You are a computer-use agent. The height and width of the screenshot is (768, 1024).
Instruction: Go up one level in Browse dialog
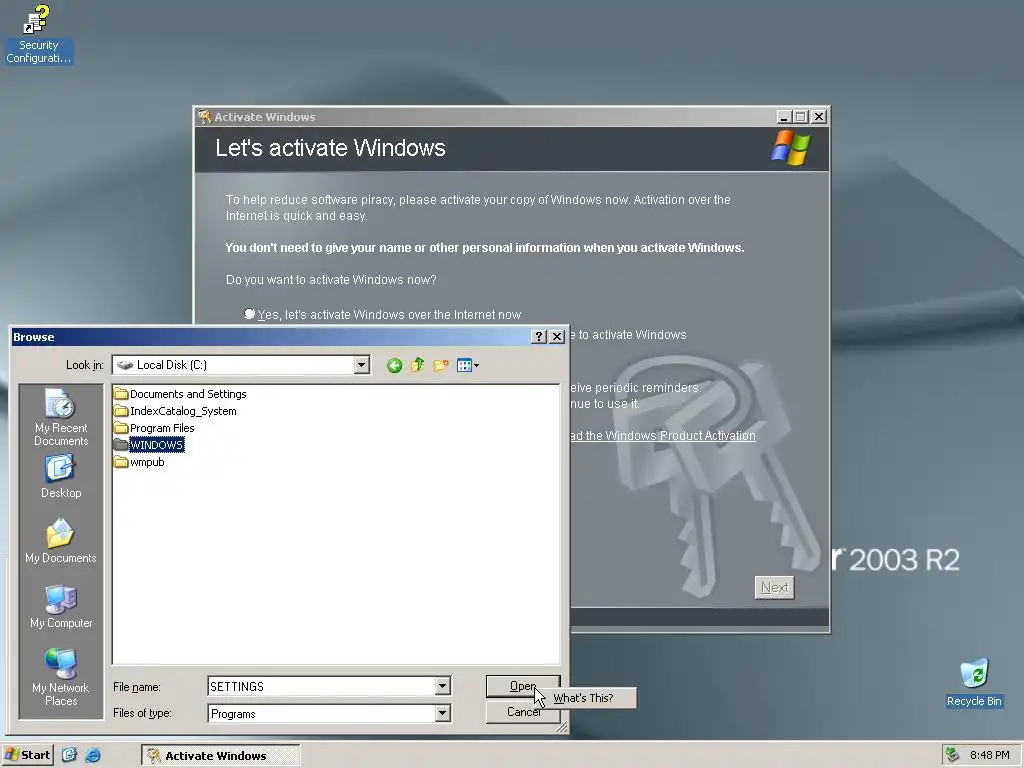(417, 365)
